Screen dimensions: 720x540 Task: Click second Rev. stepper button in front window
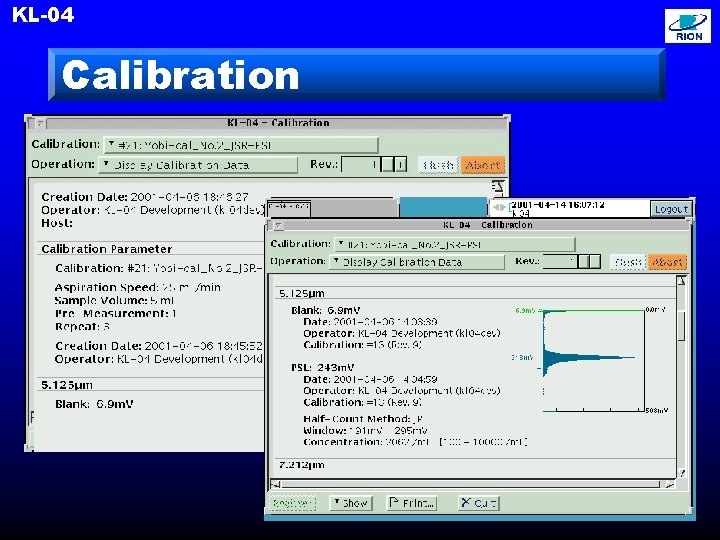(x=595, y=262)
